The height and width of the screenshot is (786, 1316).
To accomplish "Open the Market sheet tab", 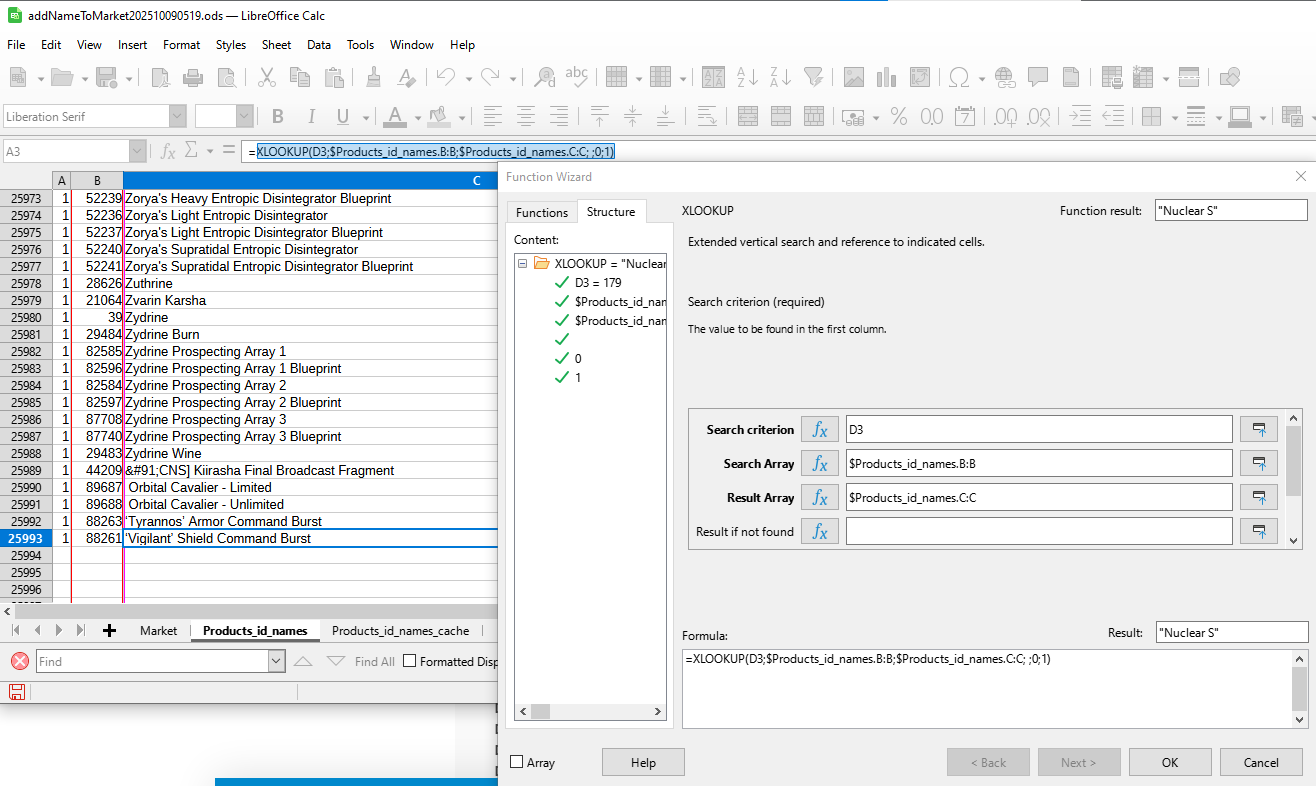I will click(x=158, y=631).
